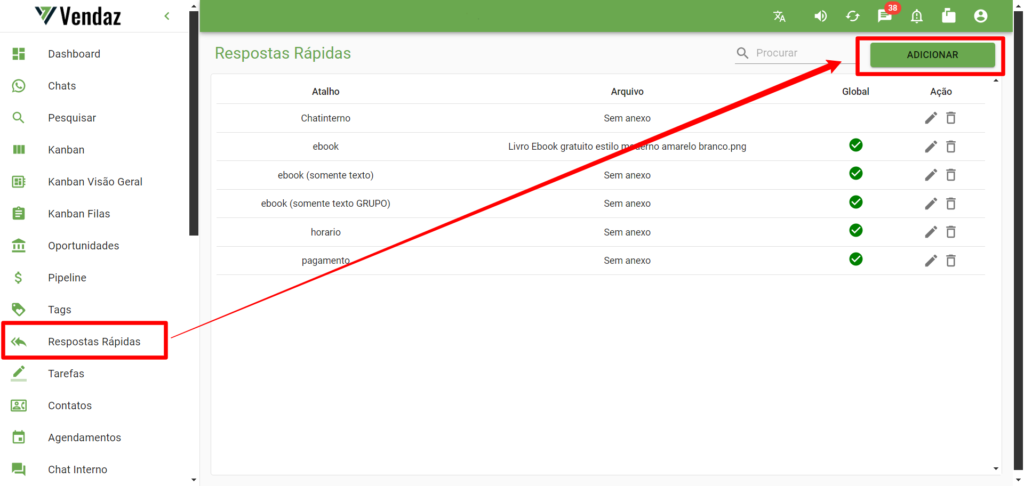The width and height of the screenshot is (1024, 486).
Task: Toggle the notification sound speaker icon
Action: pyautogui.click(x=820, y=16)
